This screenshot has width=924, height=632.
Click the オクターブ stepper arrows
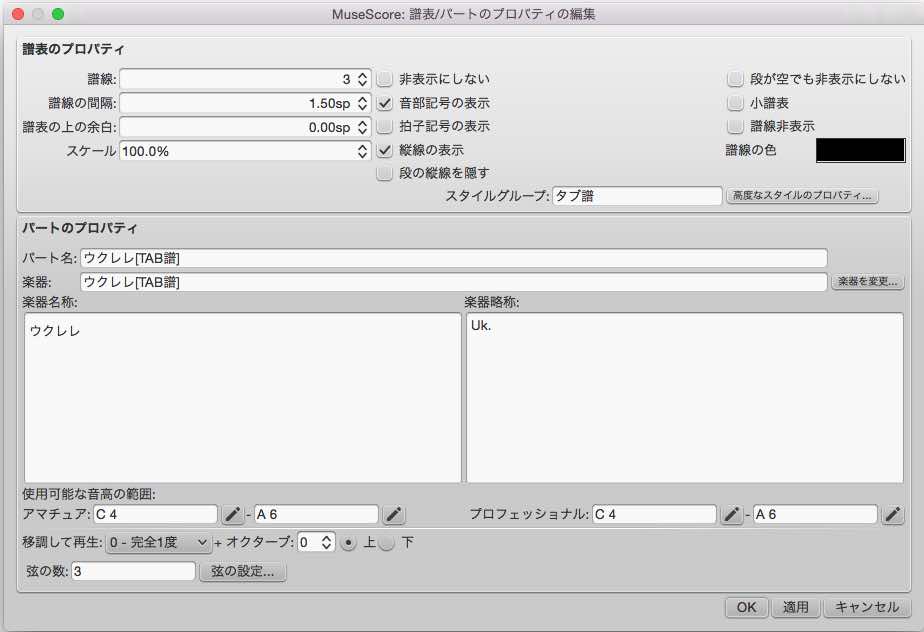point(326,543)
